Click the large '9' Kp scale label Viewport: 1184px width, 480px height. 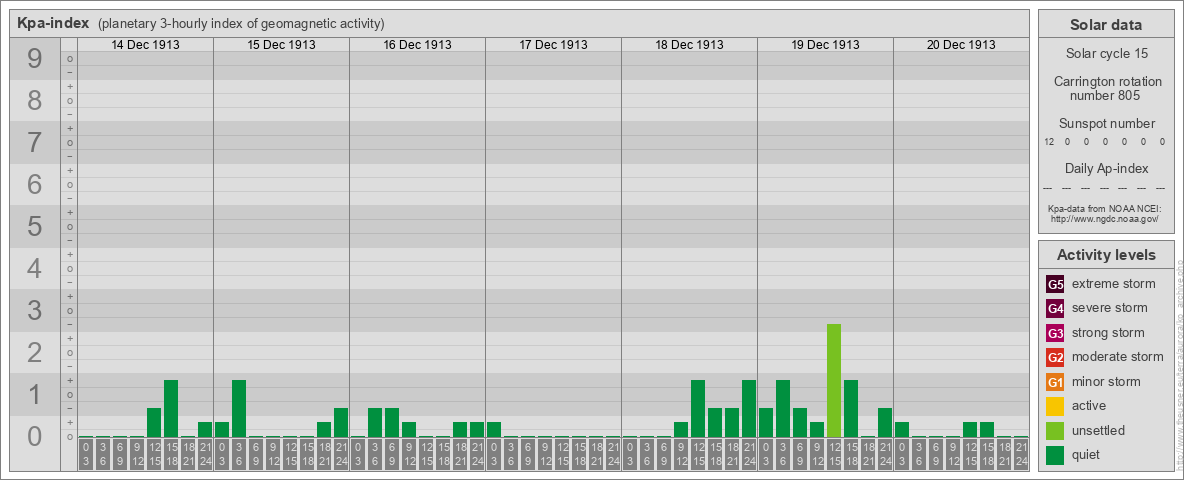click(x=35, y=58)
